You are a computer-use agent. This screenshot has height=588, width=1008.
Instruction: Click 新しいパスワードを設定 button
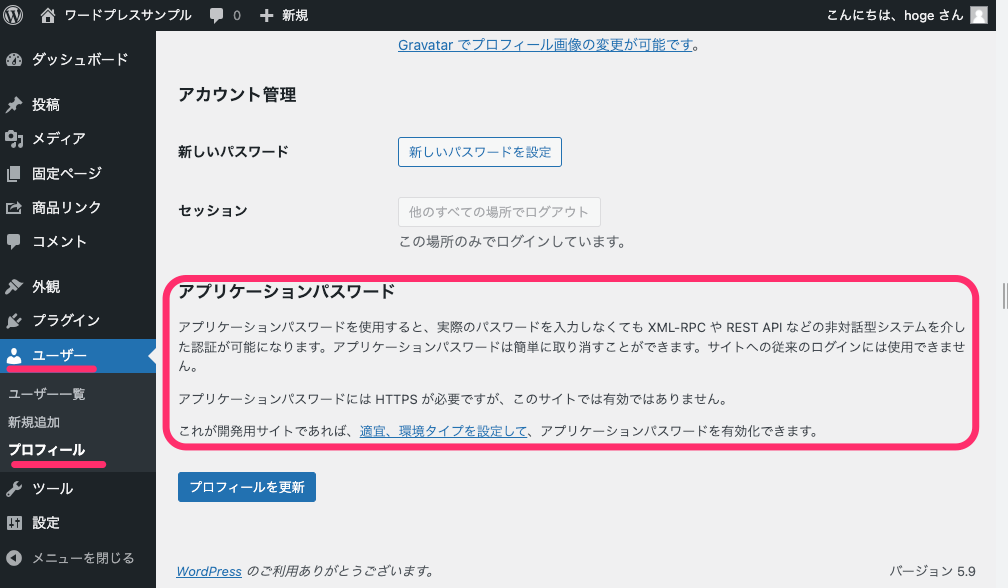coord(480,152)
